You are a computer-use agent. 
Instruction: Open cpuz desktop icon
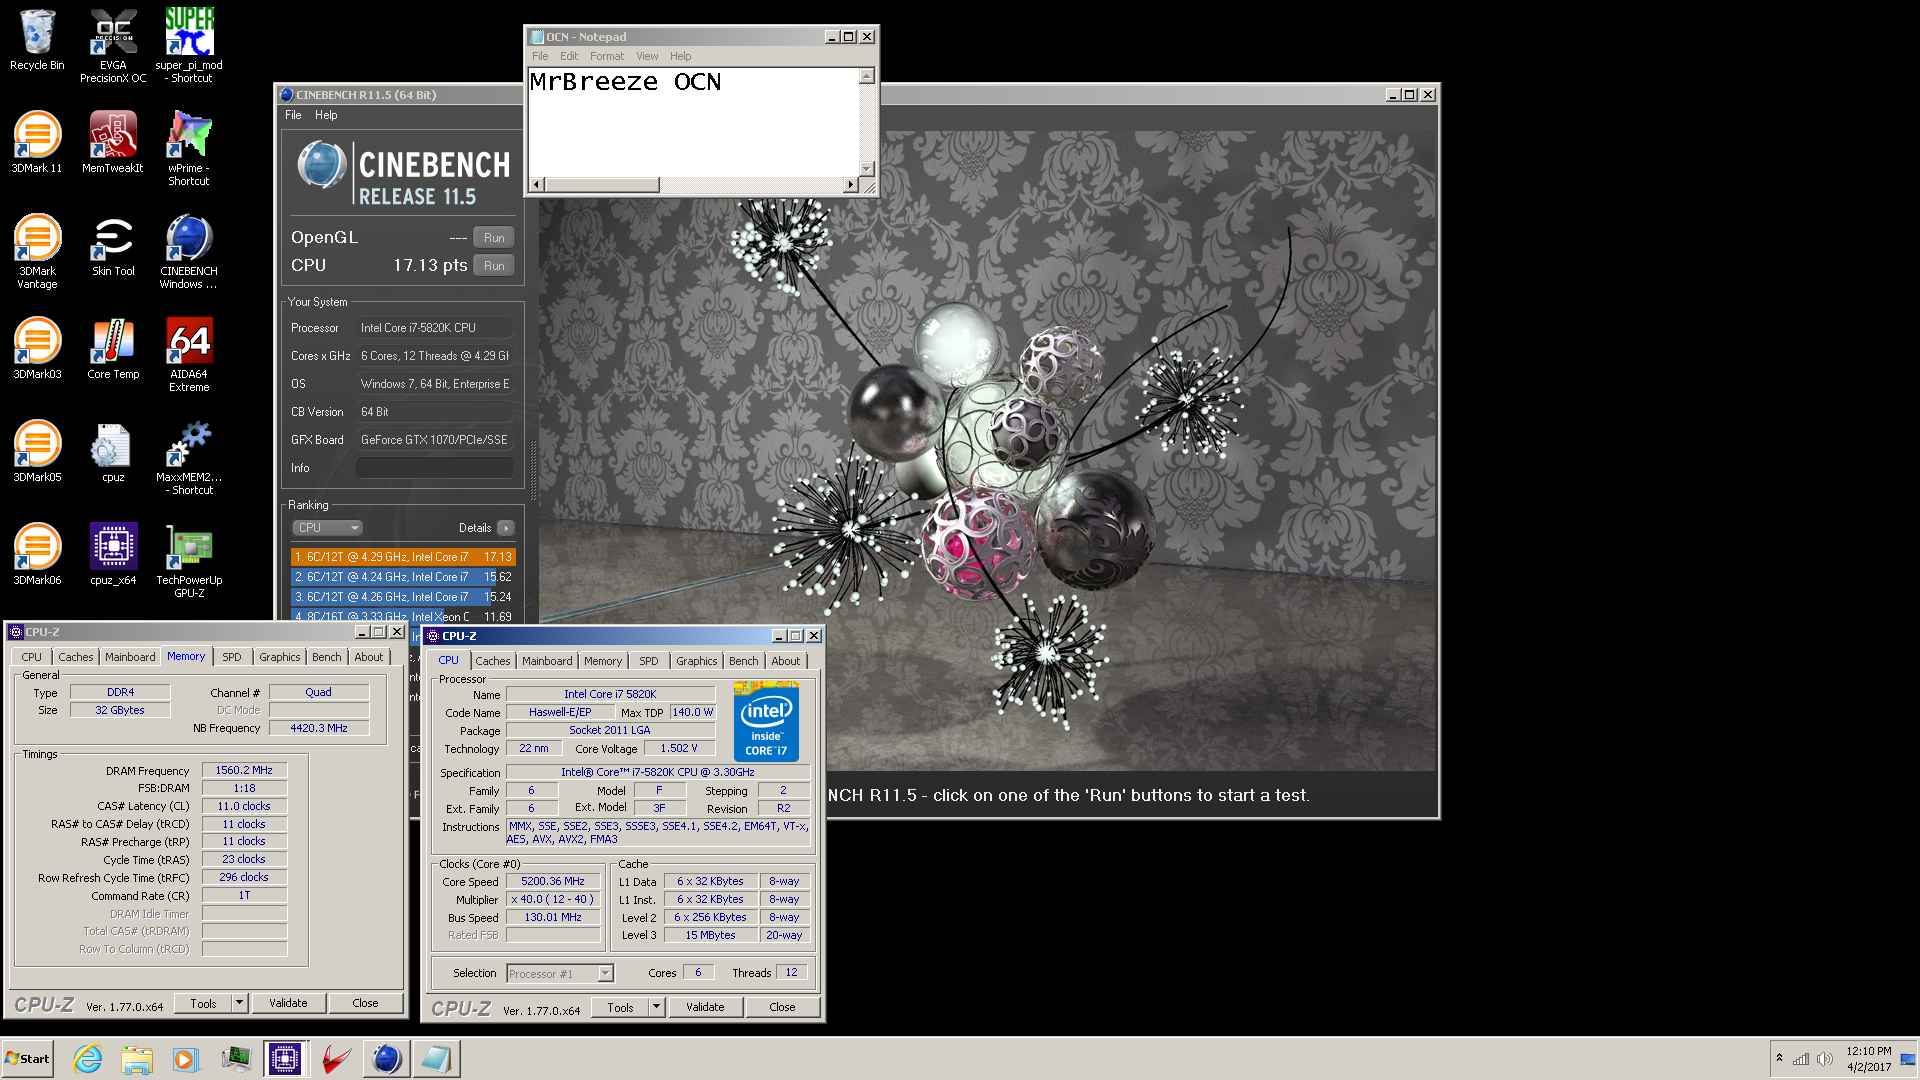[x=113, y=452]
